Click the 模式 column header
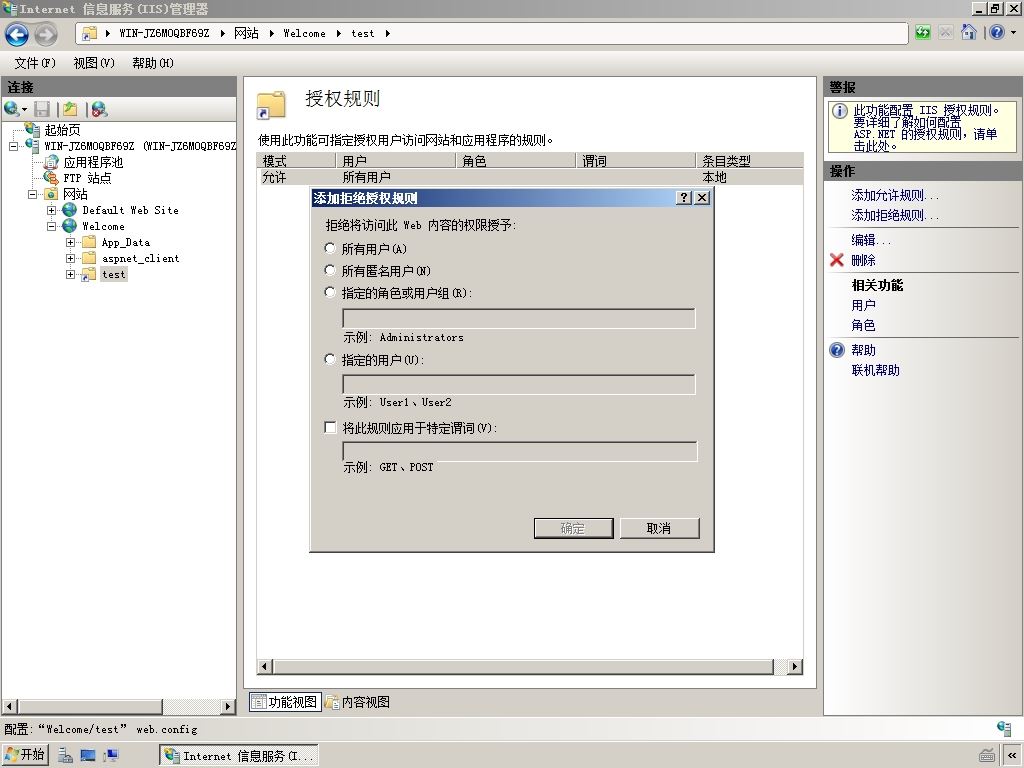 296,161
